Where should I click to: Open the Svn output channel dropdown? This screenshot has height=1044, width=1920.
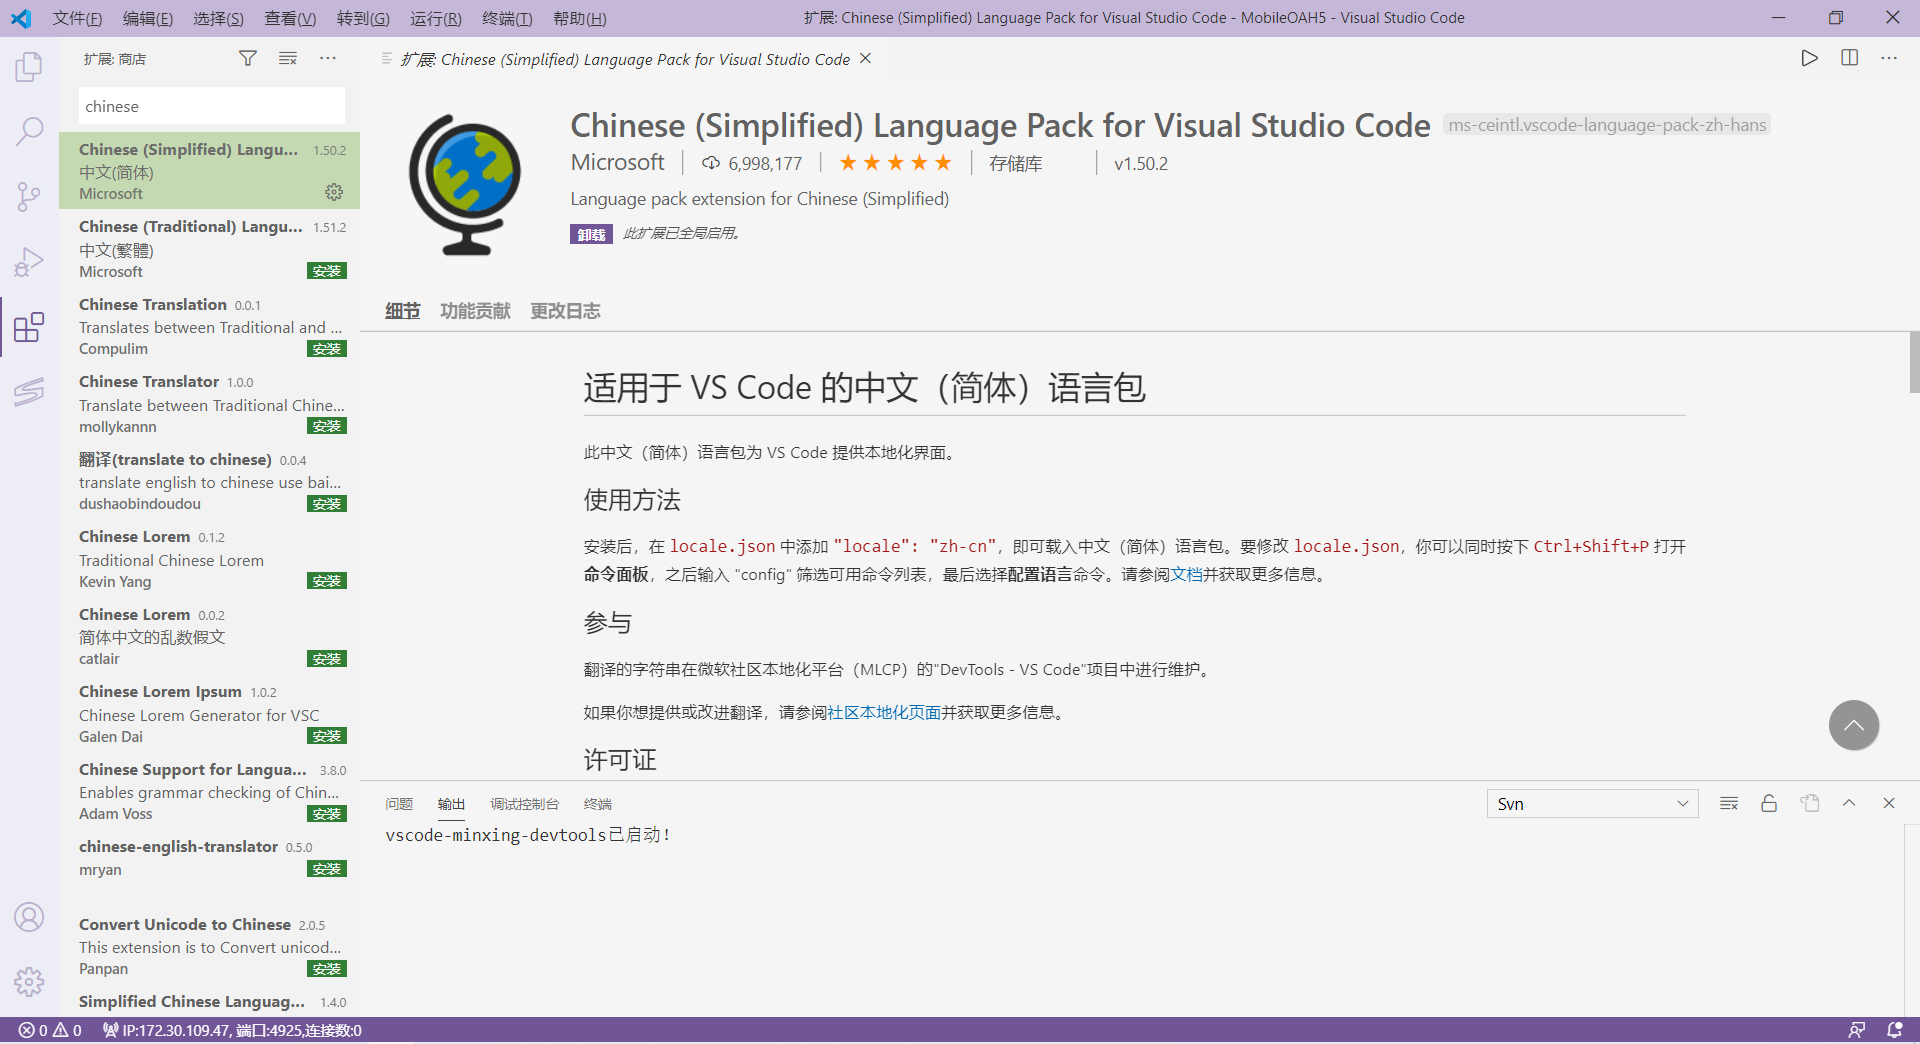(x=1592, y=803)
